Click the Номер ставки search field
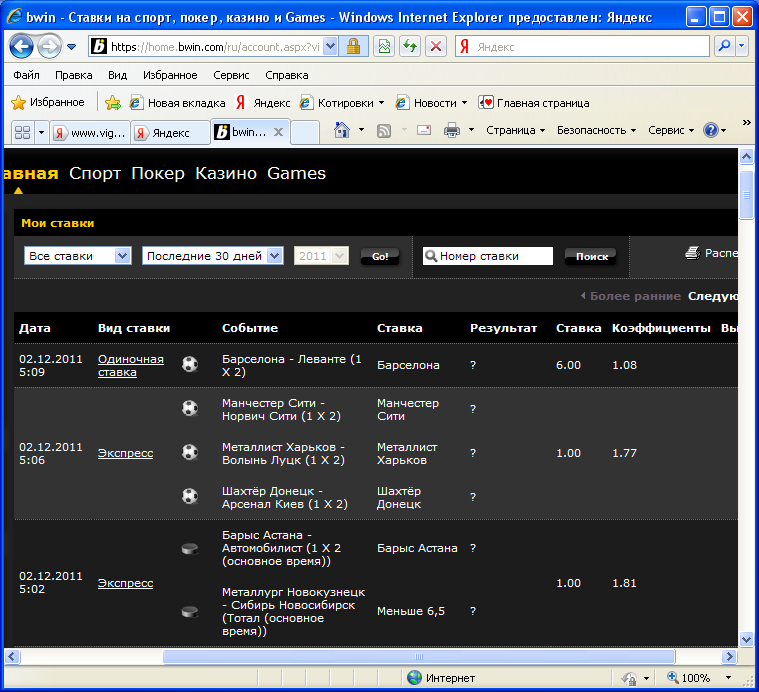Image resolution: width=759 pixels, height=692 pixels. point(487,256)
